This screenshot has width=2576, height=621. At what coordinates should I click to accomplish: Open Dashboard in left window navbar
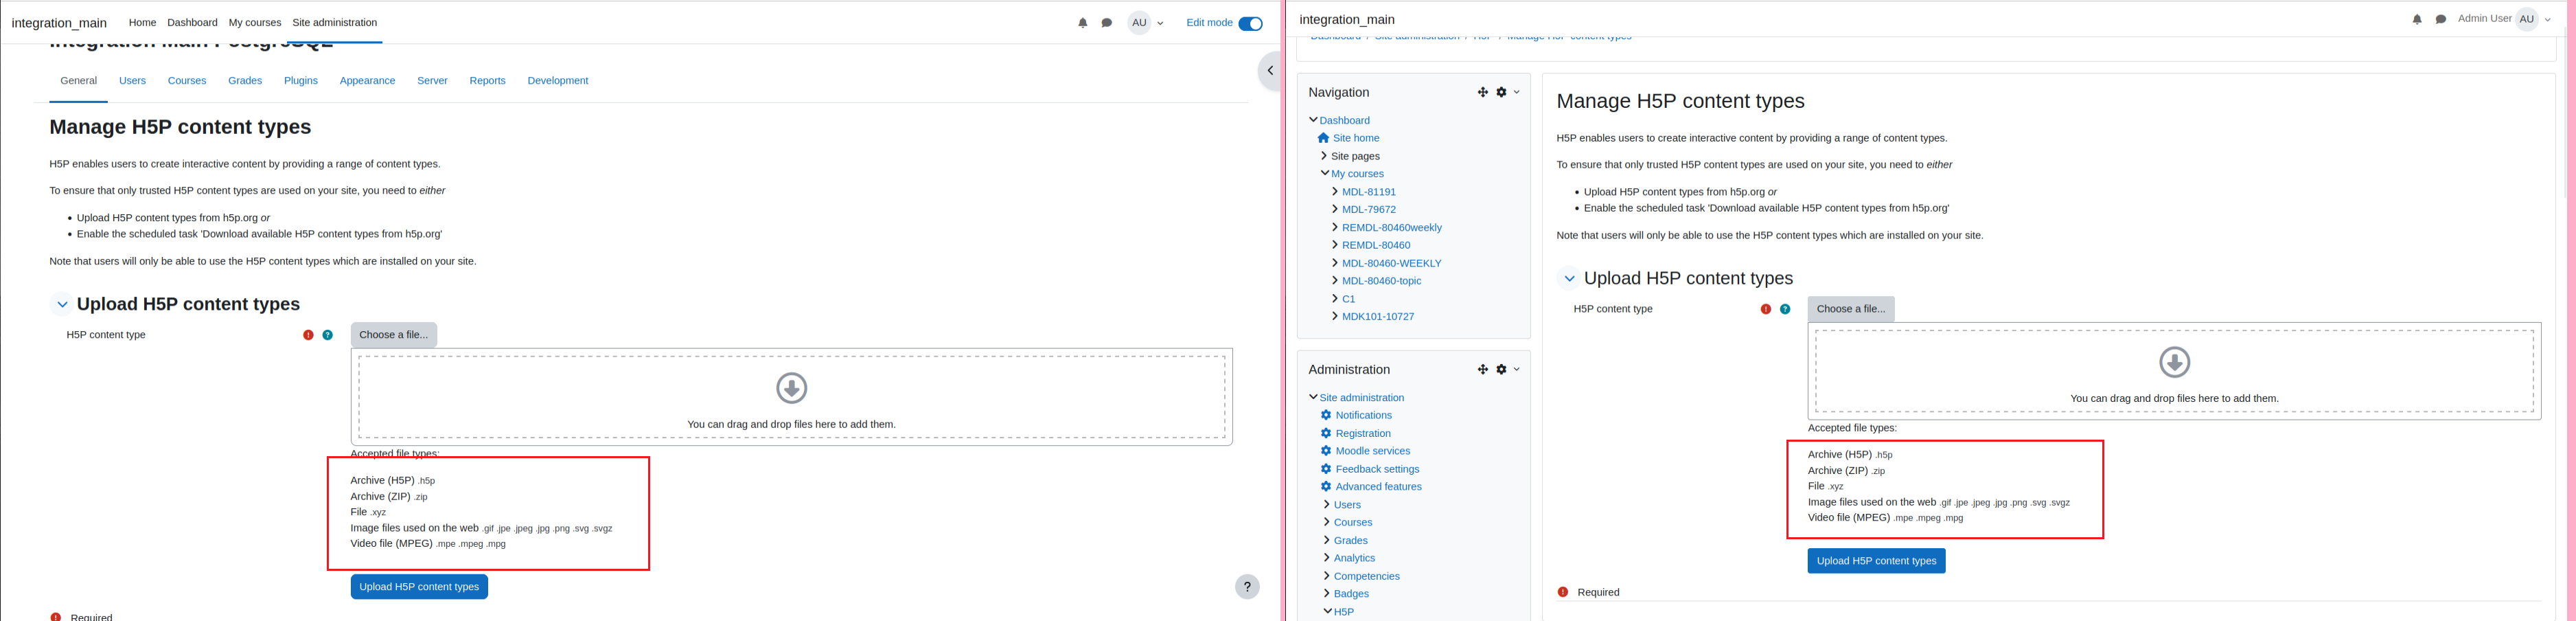[x=192, y=22]
